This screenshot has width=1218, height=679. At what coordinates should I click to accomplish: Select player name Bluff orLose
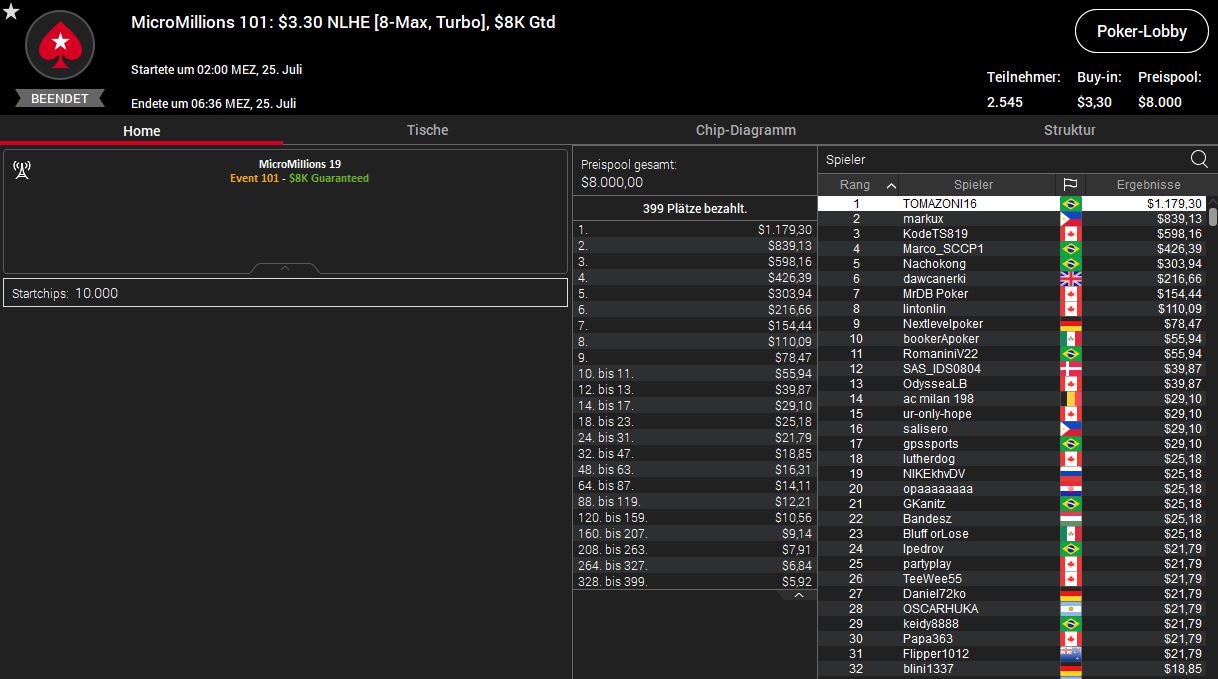click(936, 534)
